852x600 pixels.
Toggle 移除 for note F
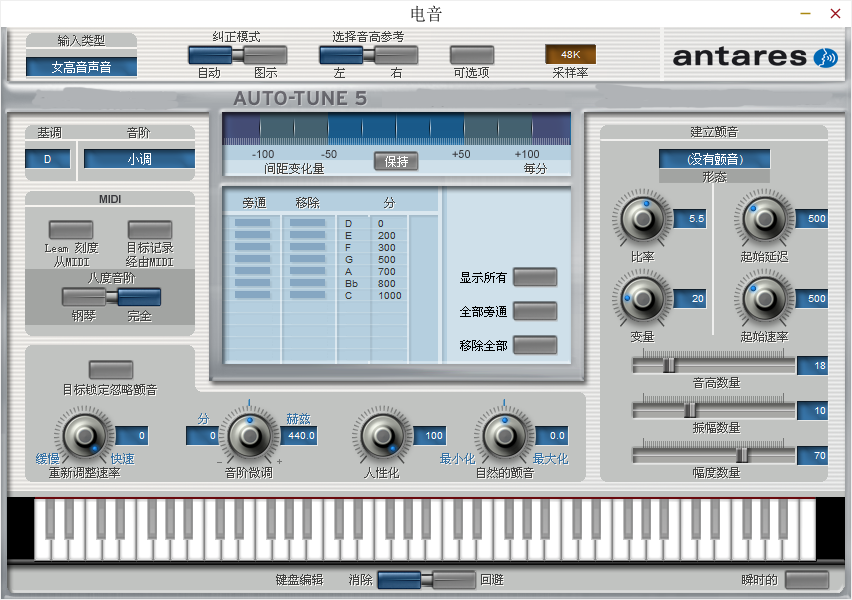click(x=308, y=247)
